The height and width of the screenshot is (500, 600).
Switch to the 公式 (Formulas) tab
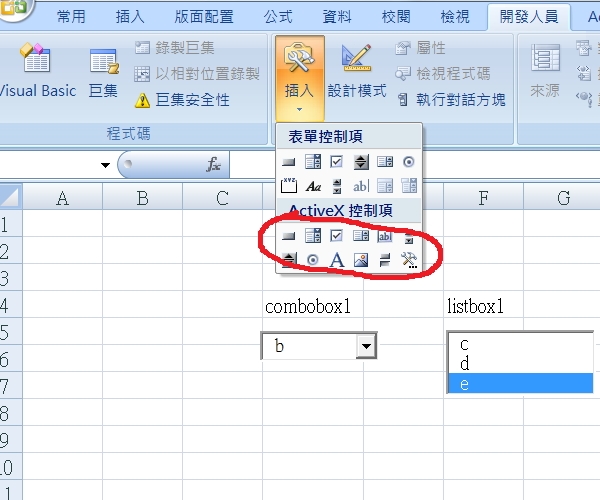[278, 16]
